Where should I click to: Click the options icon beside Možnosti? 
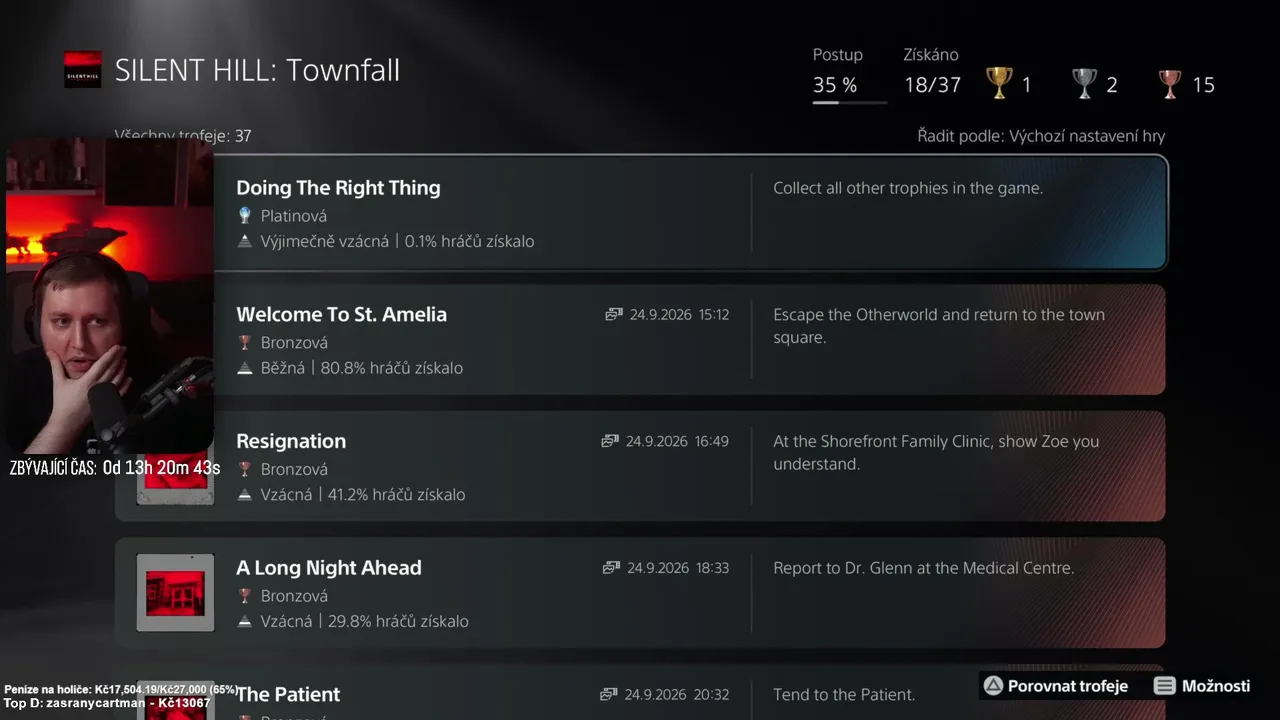pos(1164,686)
